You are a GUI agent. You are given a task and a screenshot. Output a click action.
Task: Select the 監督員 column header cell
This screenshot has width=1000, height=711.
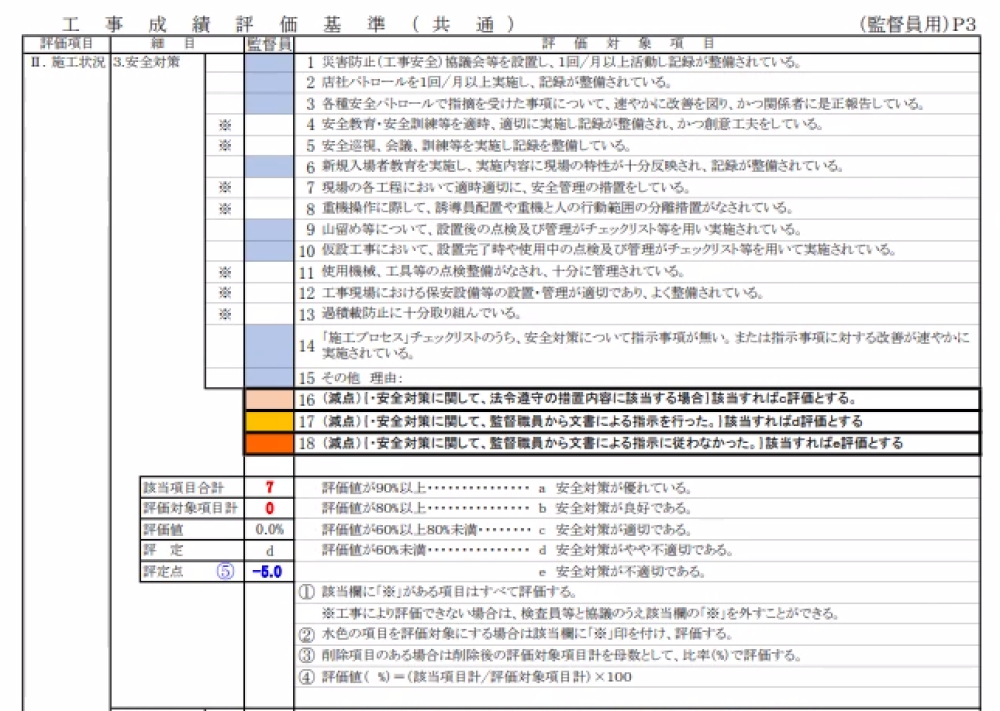click(x=269, y=44)
